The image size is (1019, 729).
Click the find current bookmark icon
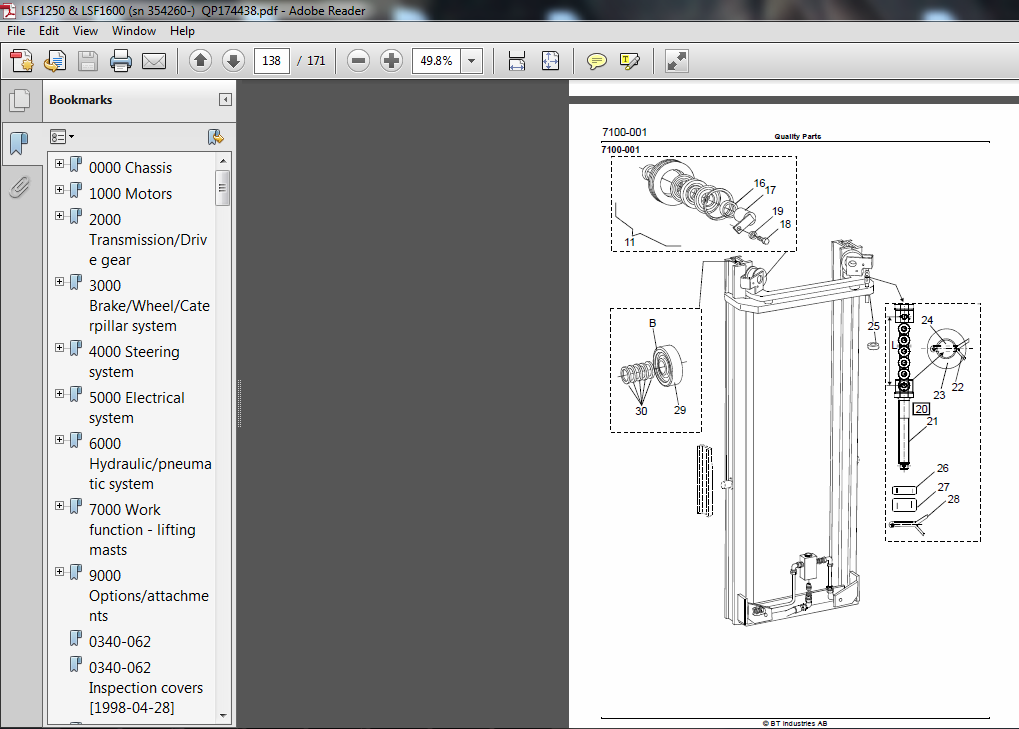pos(216,136)
